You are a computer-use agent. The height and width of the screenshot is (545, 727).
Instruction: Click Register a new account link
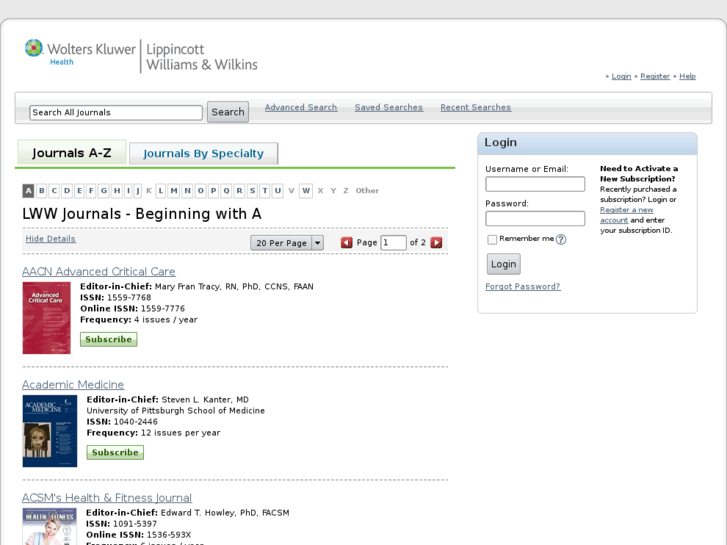(x=626, y=215)
